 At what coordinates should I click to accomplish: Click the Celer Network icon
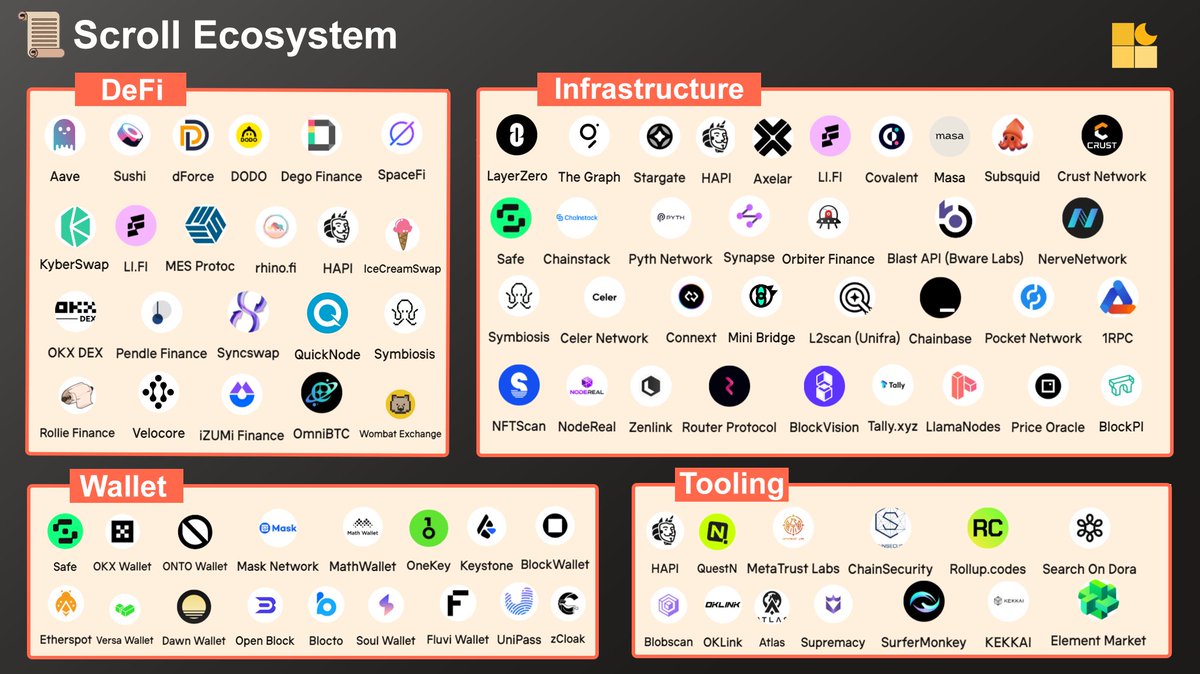(604, 296)
